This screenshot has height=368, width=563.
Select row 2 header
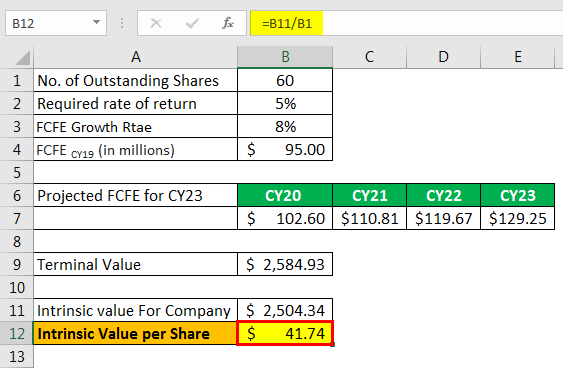17,103
